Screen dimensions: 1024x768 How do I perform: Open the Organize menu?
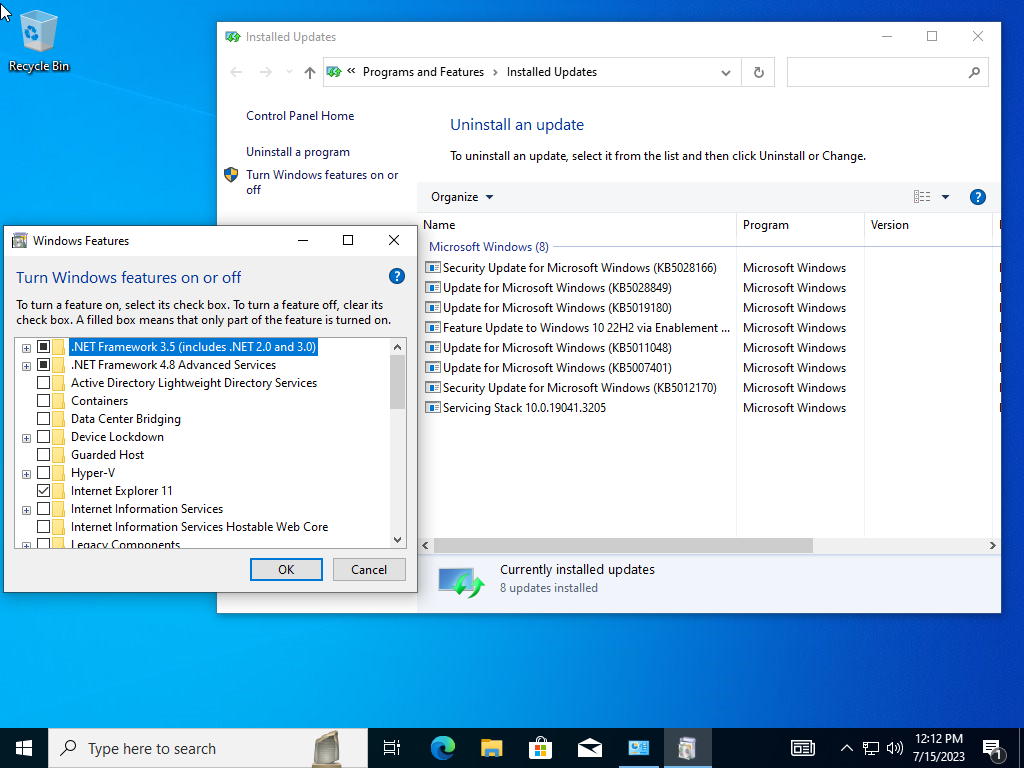[462, 197]
